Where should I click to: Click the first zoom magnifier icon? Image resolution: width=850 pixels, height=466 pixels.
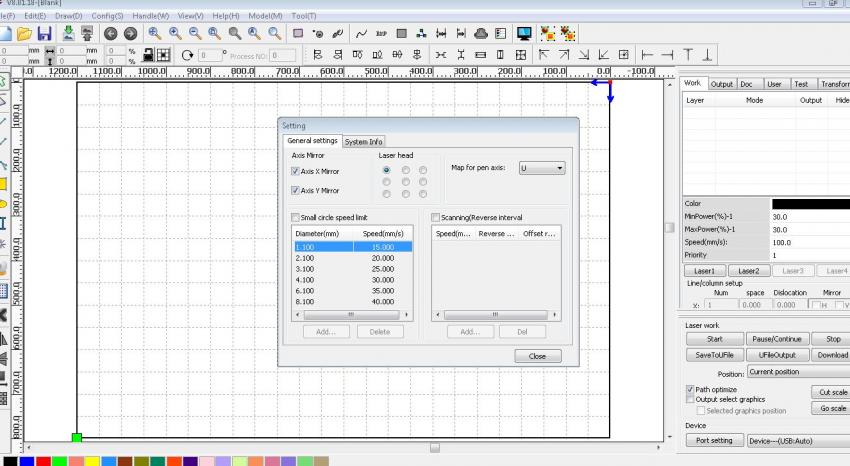pos(155,33)
